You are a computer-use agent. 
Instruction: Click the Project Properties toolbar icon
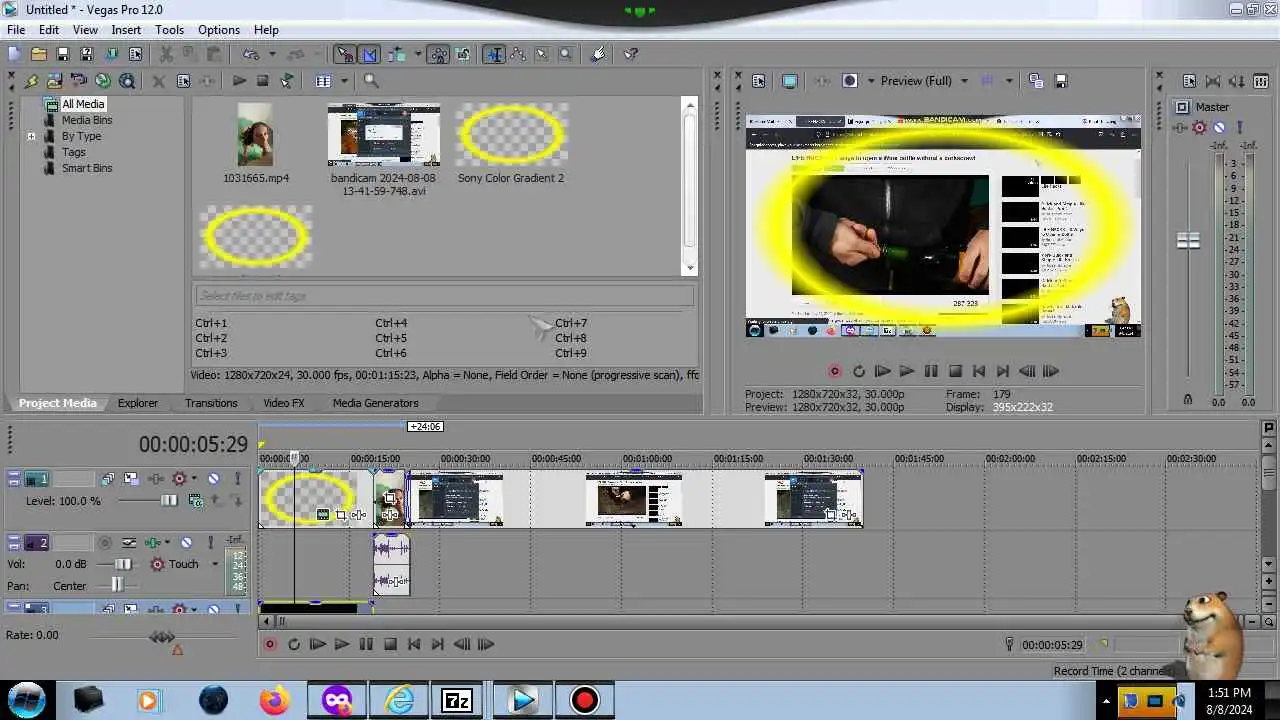point(135,54)
